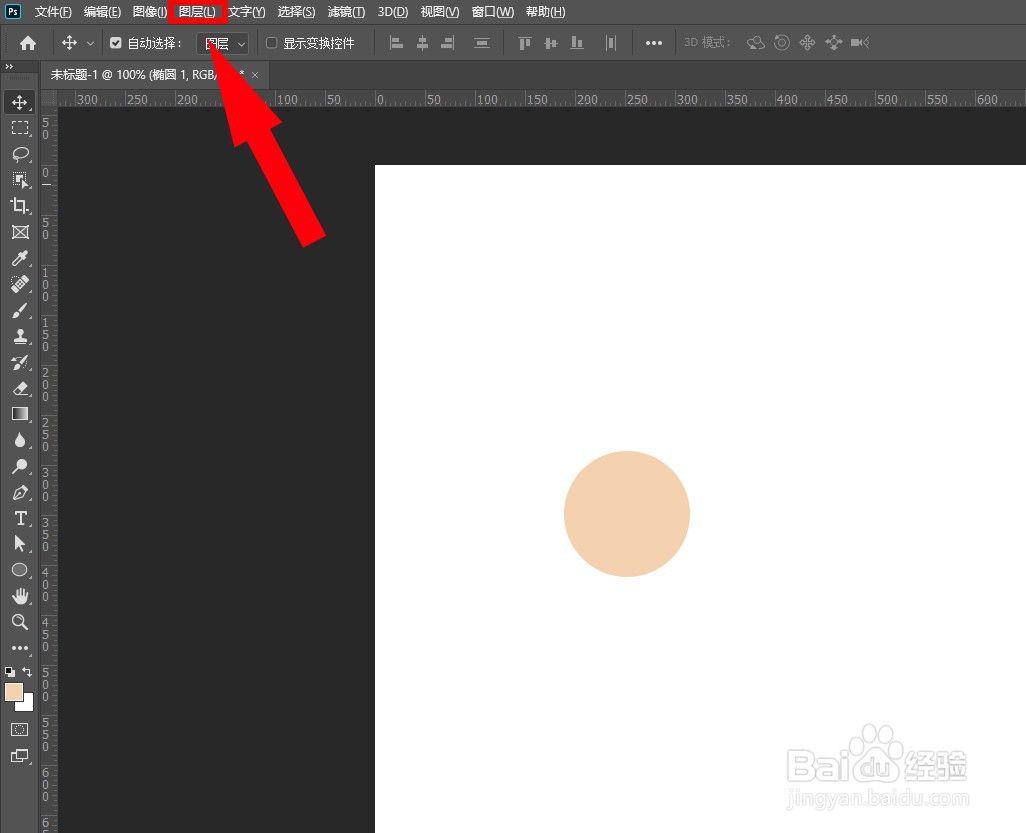Click the foreground color swatch
This screenshot has height=833, width=1026.
coord(14,692)
